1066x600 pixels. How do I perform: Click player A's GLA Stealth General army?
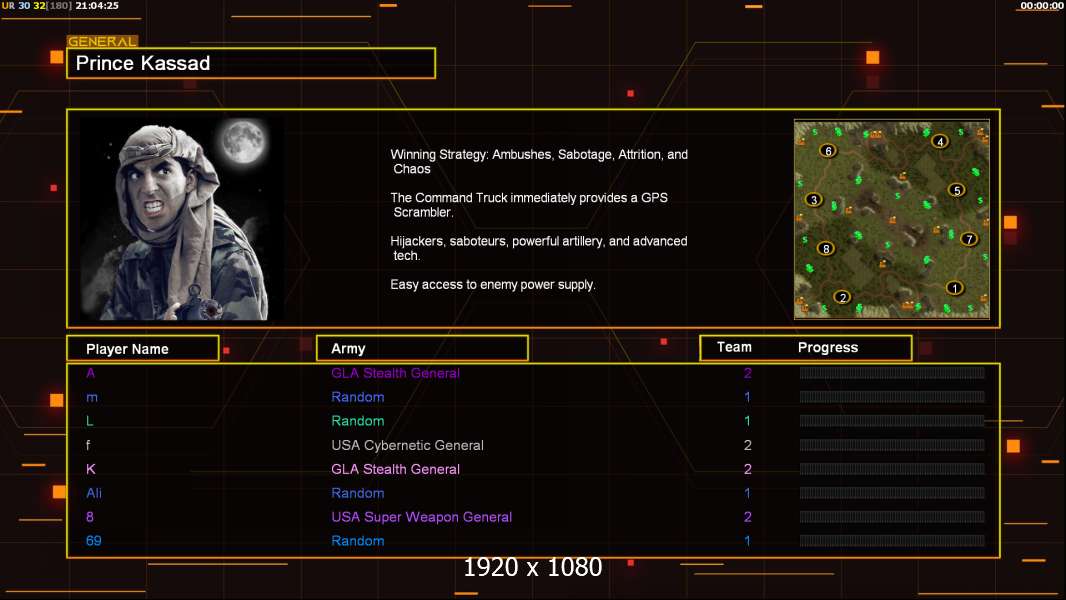tap(395, 373)
